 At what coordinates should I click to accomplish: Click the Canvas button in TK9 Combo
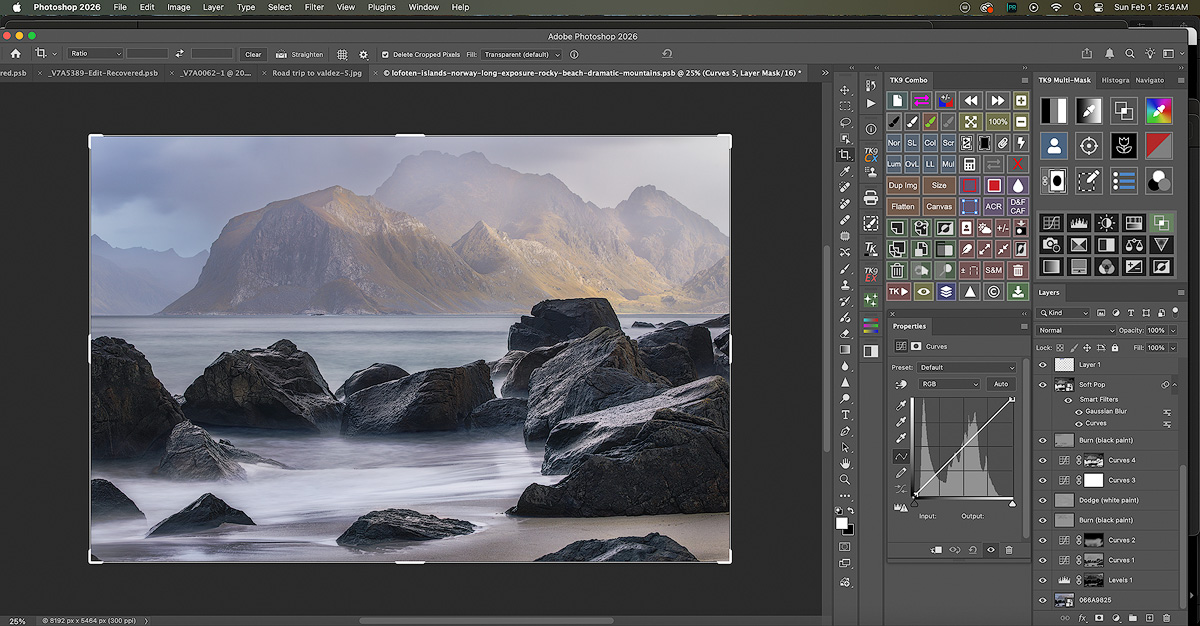939,206
